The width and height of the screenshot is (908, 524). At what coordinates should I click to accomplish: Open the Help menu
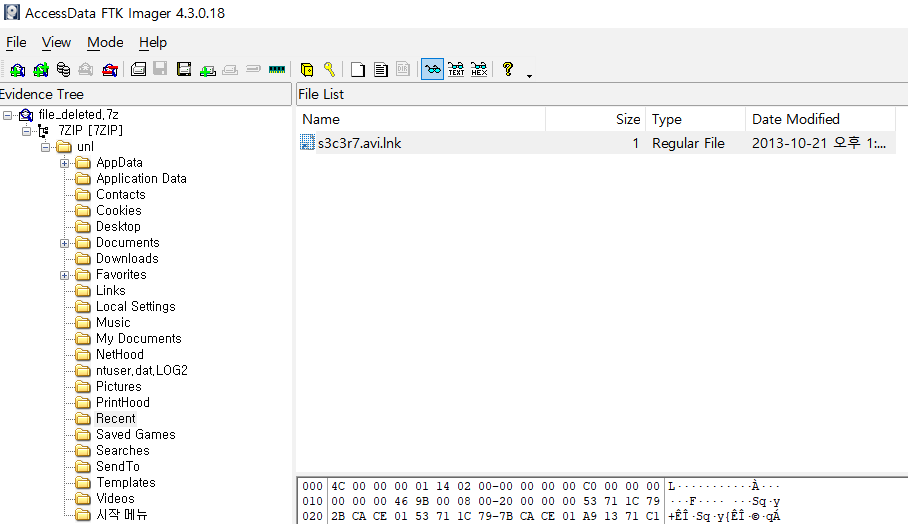(153, 42)
